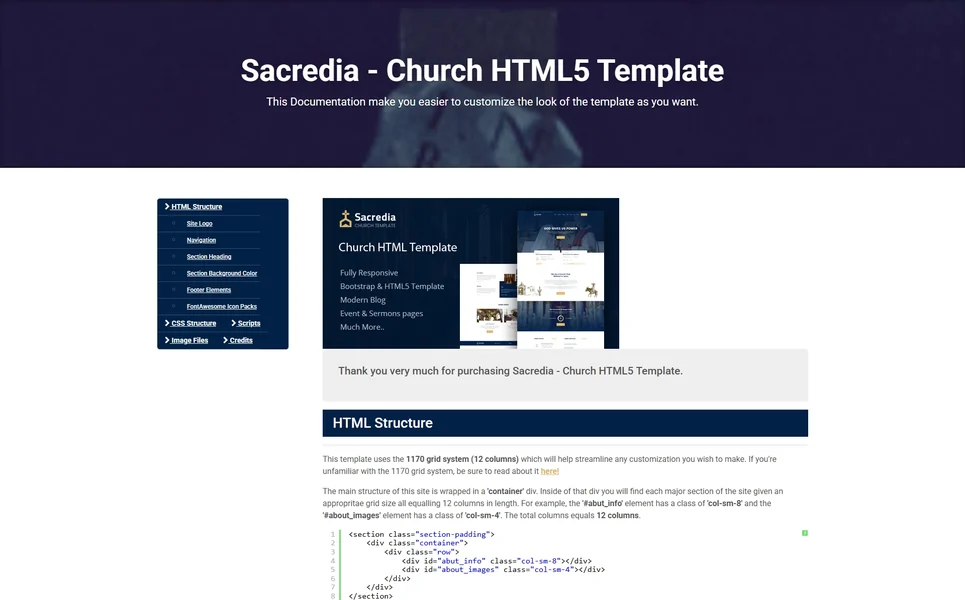The width and height of the screenshot is (965, 600).
Task: Expand the Image Files menu item
Action: (189, 340)
